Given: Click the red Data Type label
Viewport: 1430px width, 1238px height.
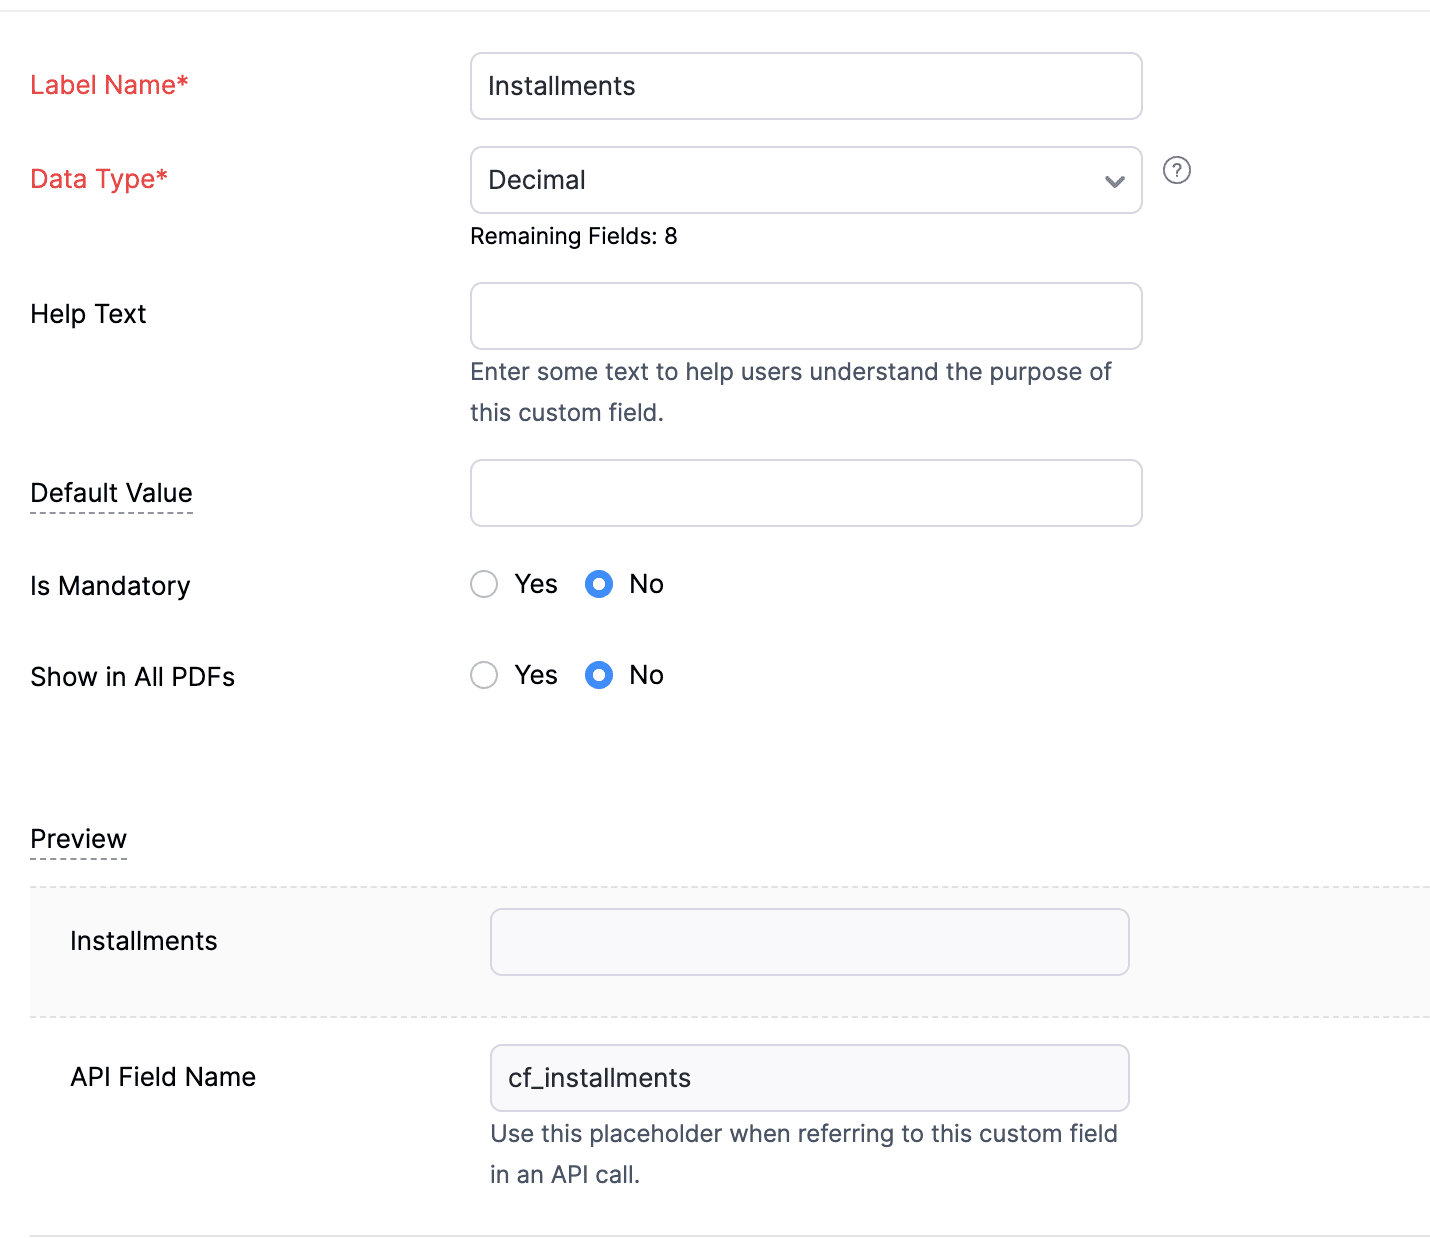Looking at the screenshot, I should point(99,179).
